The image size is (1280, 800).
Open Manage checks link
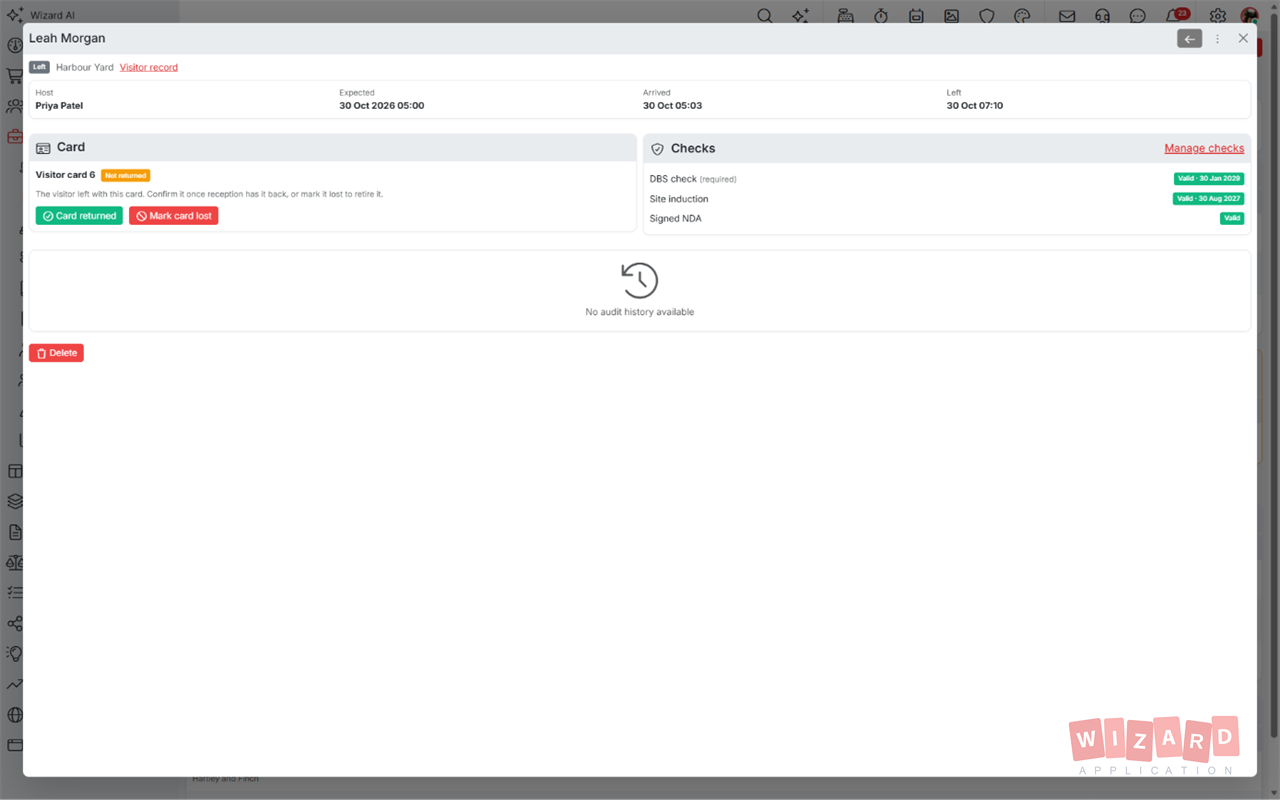(x=1204, y=148)
